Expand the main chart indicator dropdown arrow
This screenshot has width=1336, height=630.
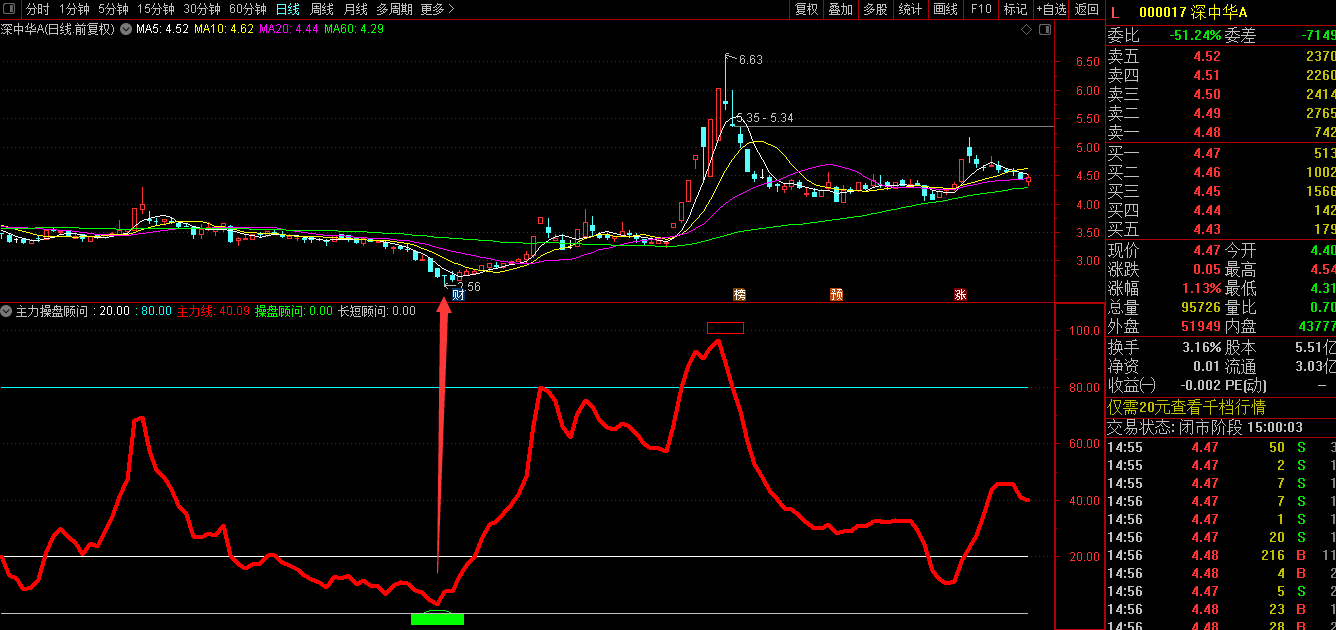[x=125, y=29]
